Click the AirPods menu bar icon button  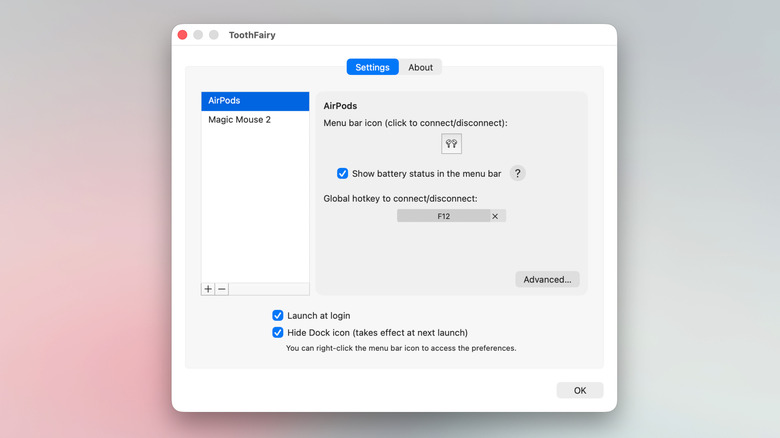click(x=451, y=144)
